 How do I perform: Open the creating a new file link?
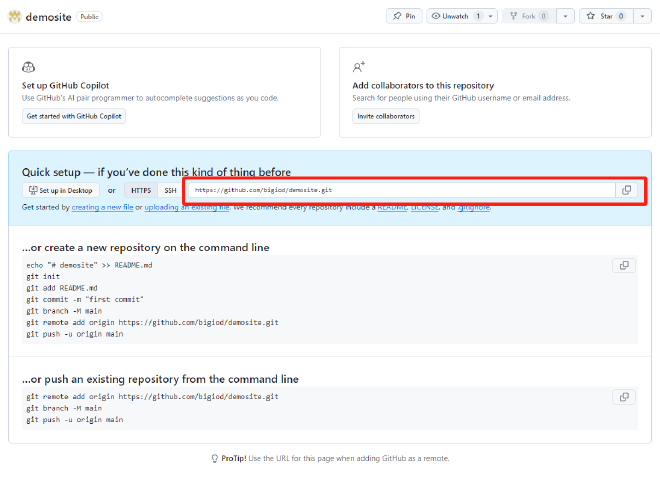102,207
